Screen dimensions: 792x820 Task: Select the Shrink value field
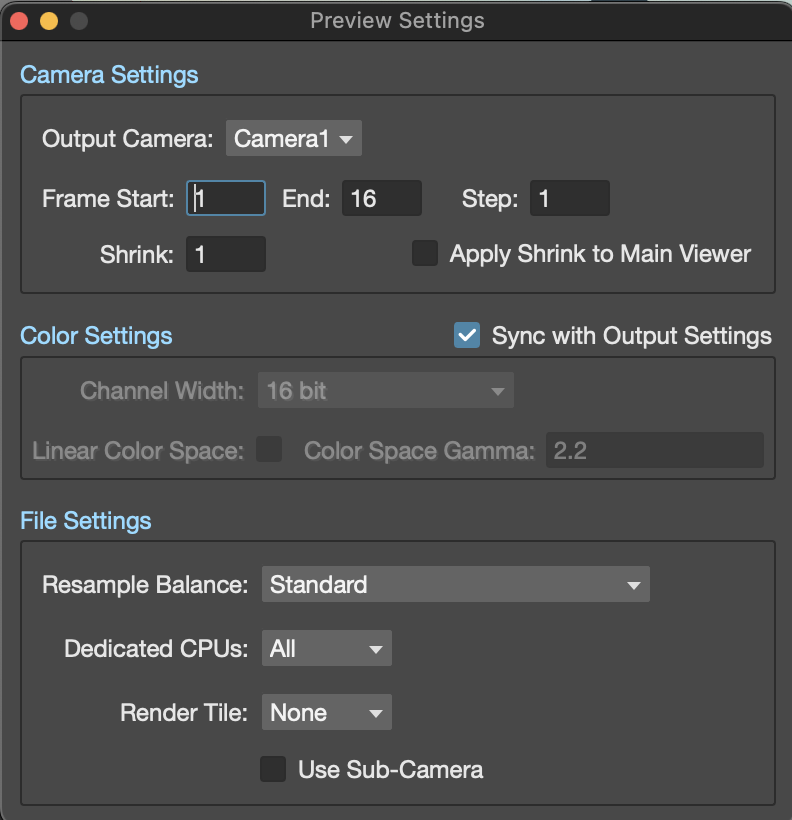tap(226, 254)
